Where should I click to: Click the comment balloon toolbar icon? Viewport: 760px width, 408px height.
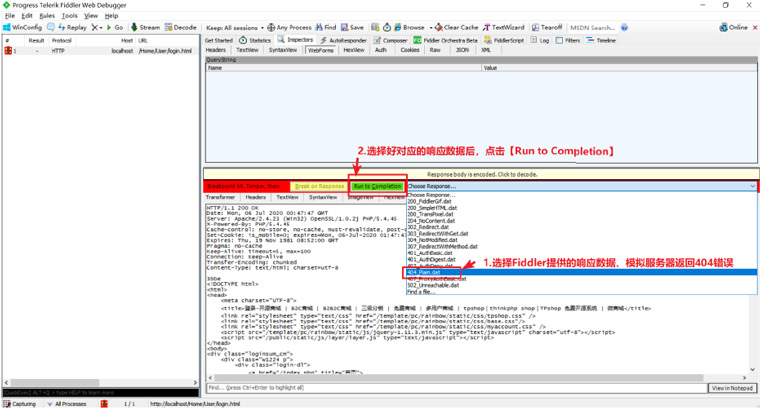(50, 28)
